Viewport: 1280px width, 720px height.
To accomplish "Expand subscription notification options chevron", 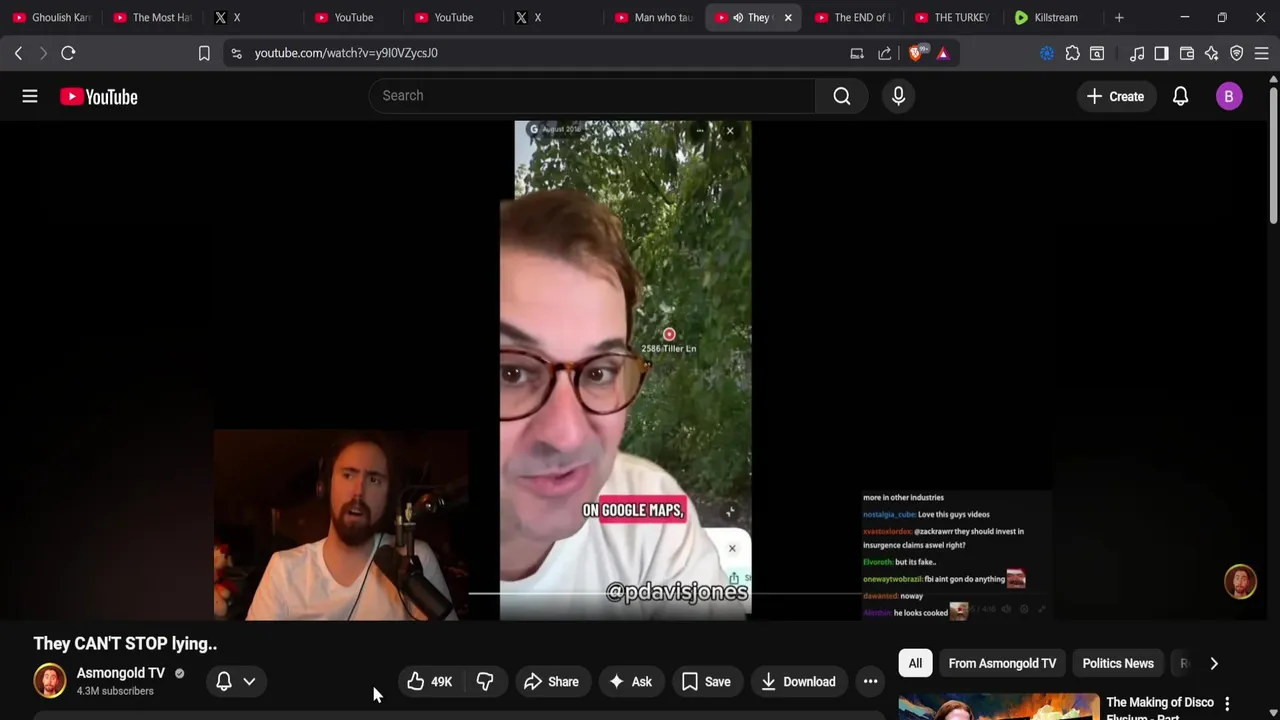I will pyautogui.click(x=249, y=681).
